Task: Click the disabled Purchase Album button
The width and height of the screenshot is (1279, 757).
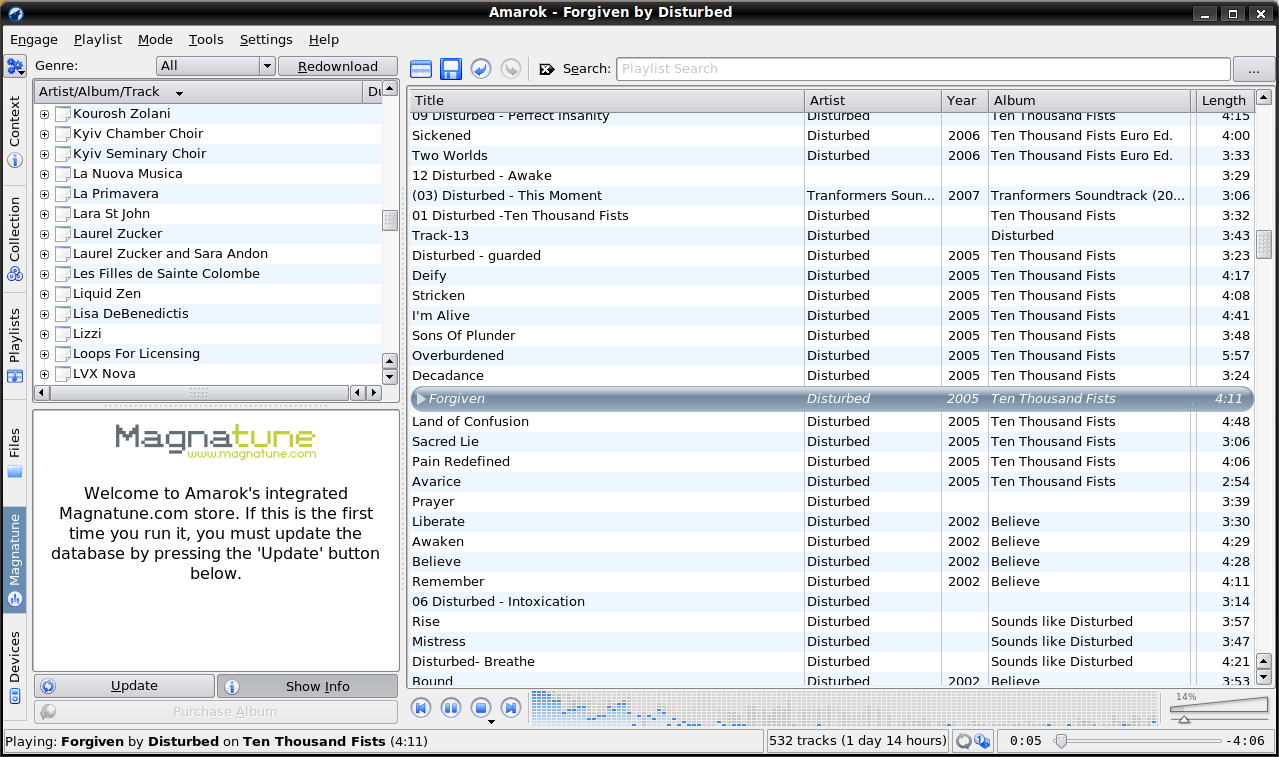Action: pyautogui.click(x=216, y=712)
